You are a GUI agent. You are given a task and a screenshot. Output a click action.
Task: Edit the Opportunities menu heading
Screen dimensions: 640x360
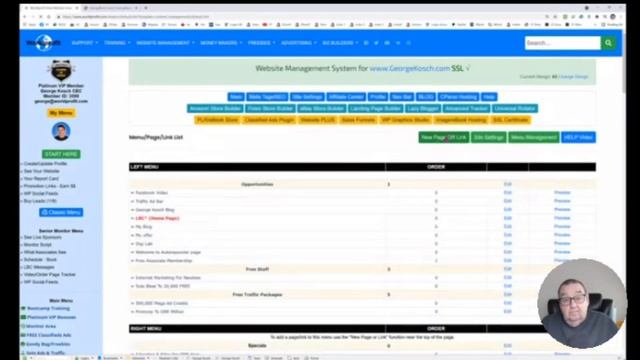coord(507,184)
